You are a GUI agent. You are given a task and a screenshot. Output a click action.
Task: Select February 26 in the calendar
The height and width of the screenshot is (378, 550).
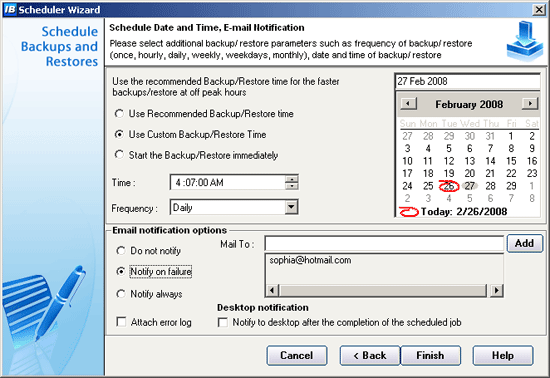tap(449, 186)
